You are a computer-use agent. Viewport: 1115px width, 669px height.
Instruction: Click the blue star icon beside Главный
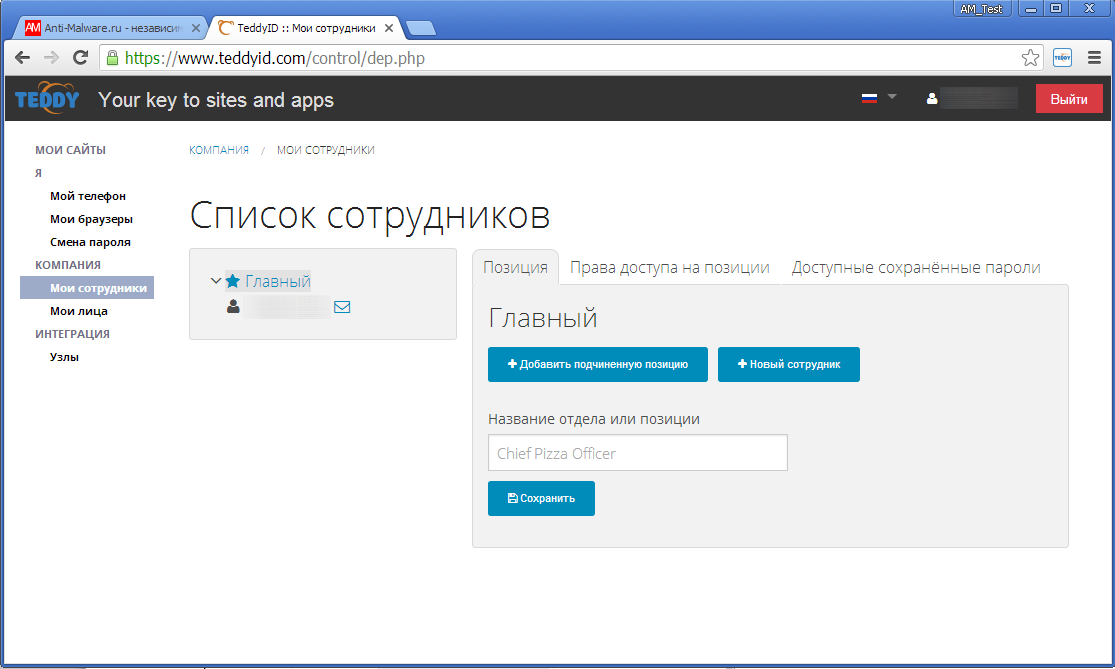click(x=233, y=281)
